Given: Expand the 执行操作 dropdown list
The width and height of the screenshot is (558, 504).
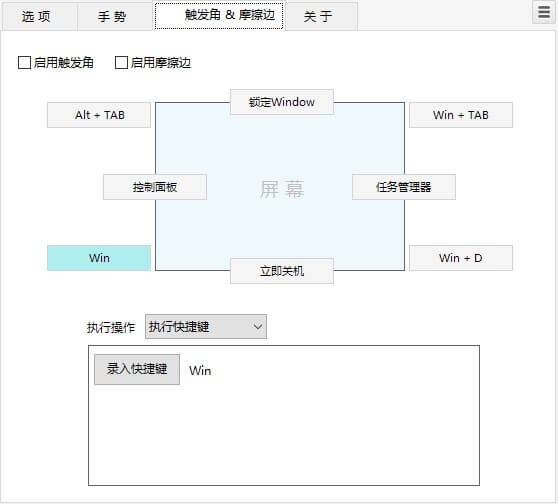Looking at the screenshot, I should pos(206,327).
